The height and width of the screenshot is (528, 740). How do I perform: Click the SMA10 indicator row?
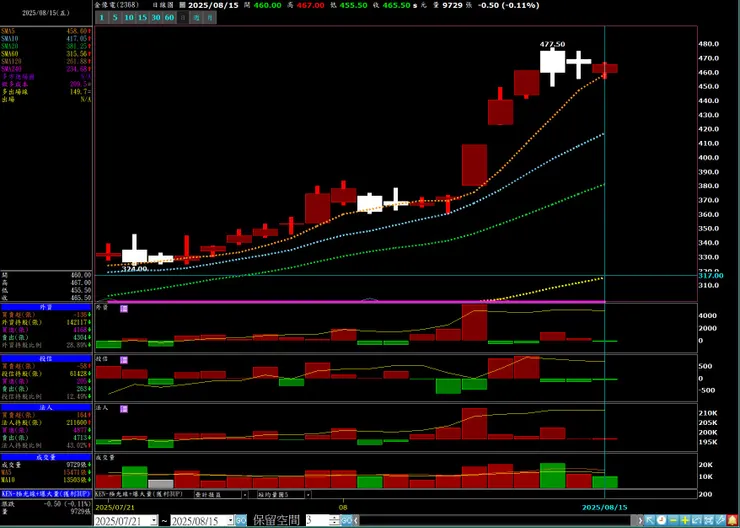(46, 38)
